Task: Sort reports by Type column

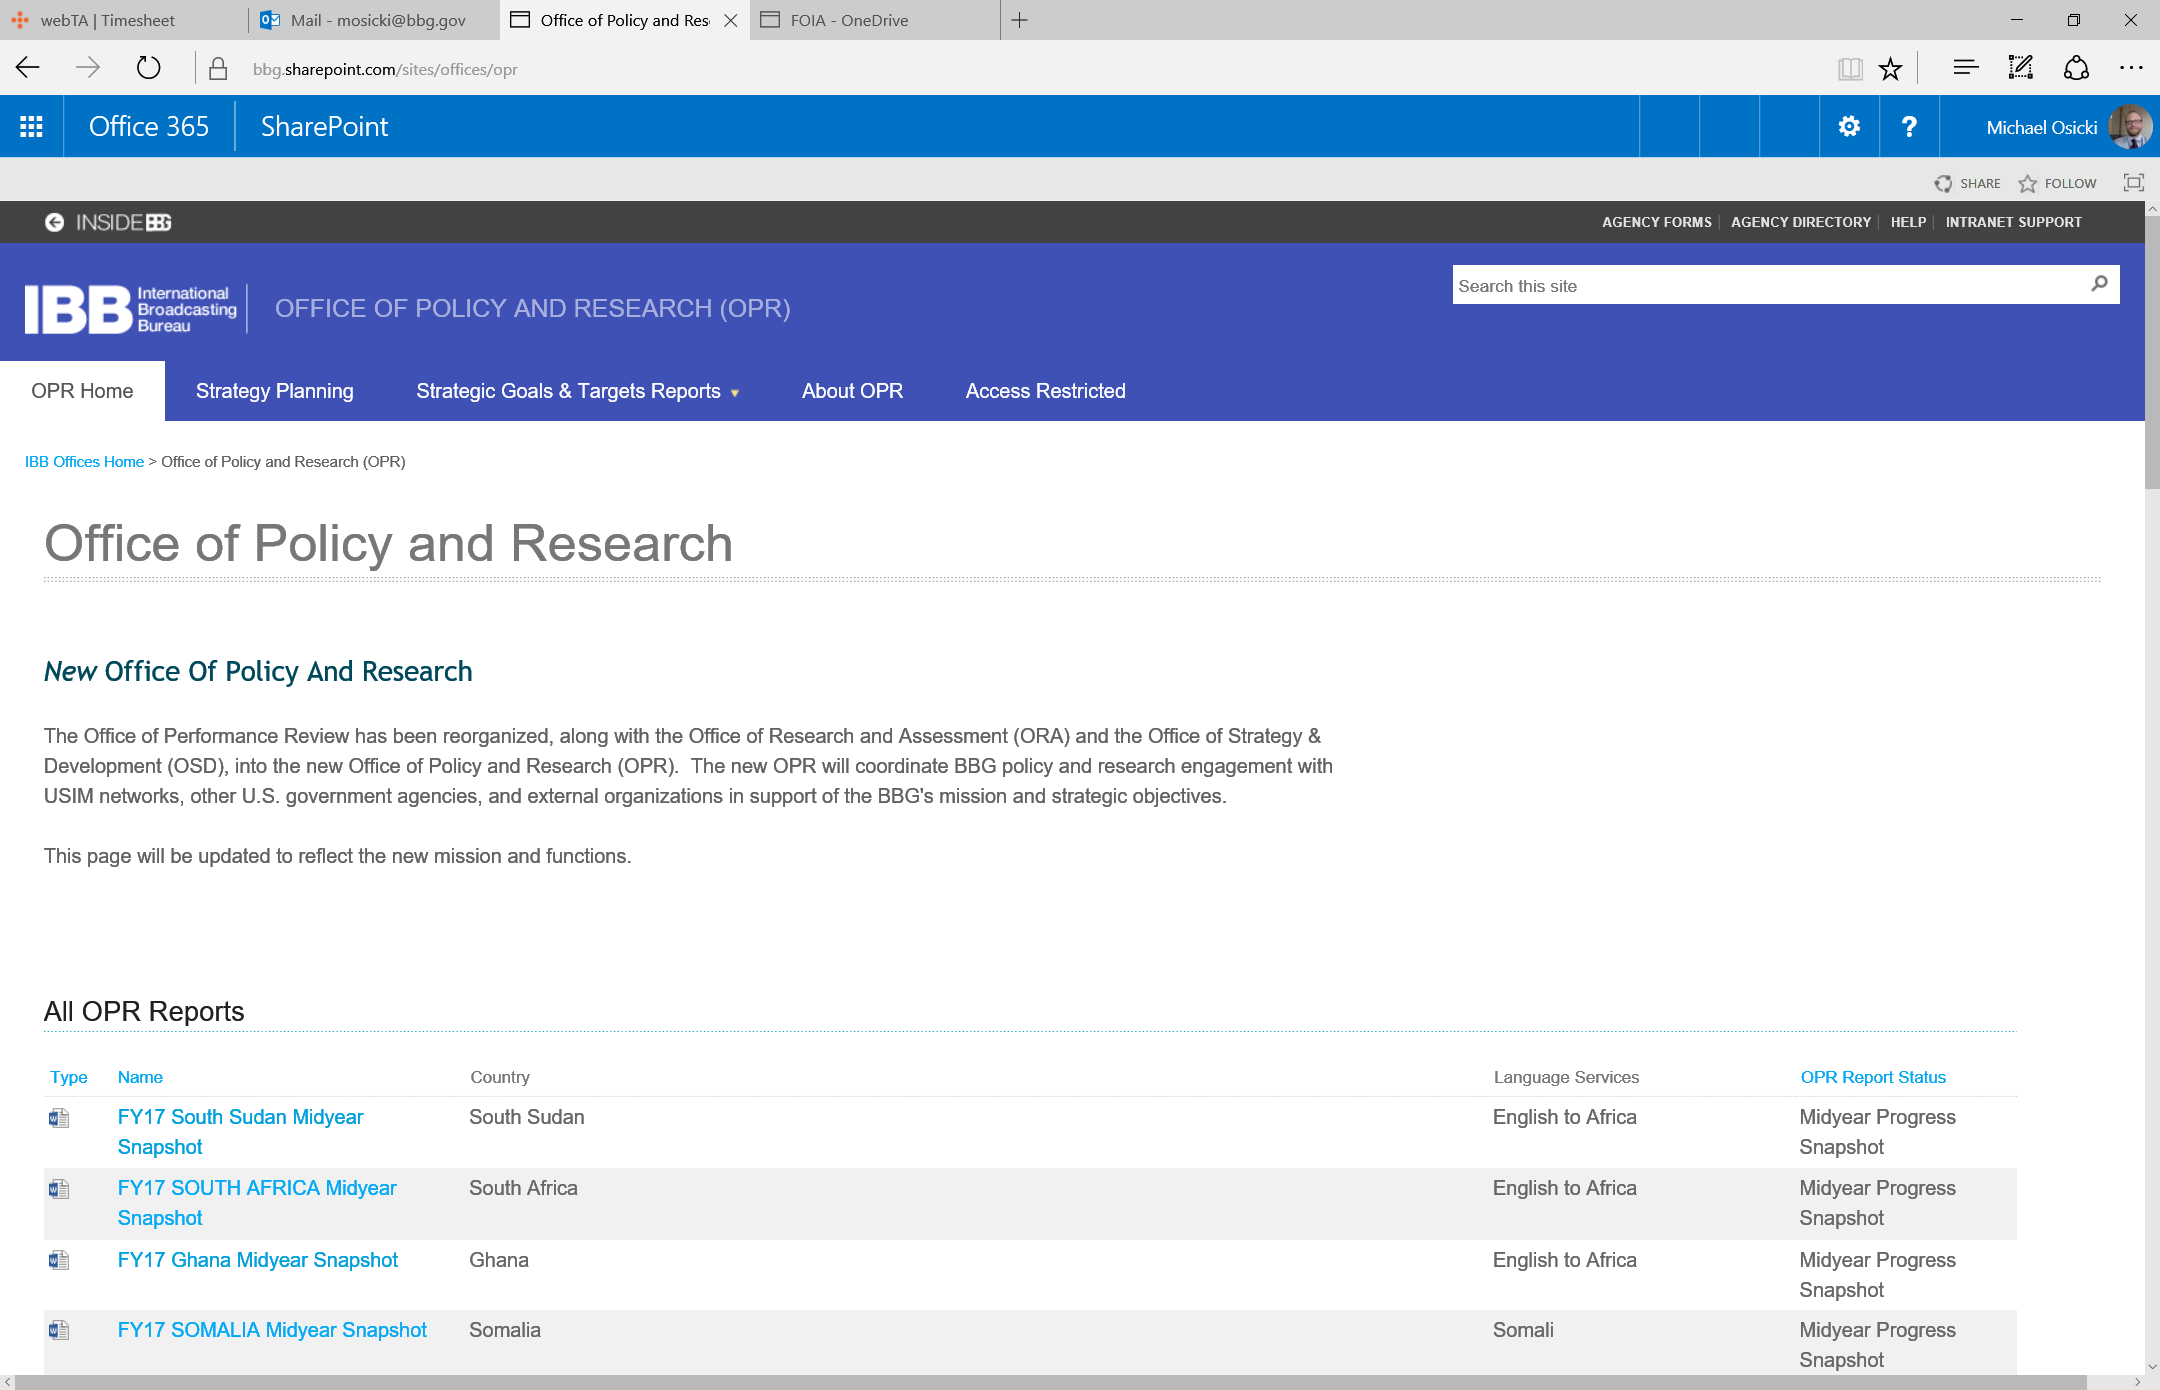Action: (68, 1077)
